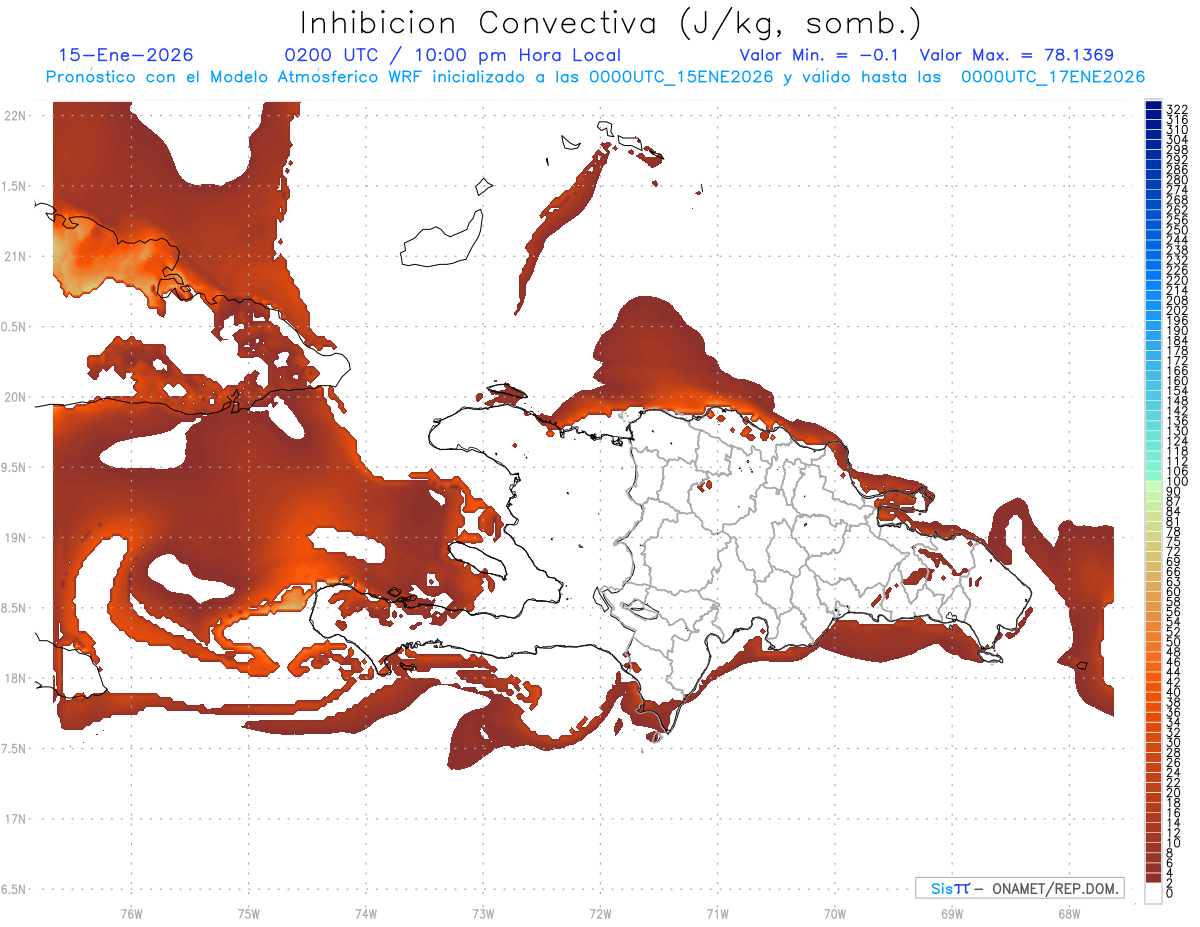Click the '72W' longitude label
The width and height of the screenshot is (1200, 927).
click(600, 914)
